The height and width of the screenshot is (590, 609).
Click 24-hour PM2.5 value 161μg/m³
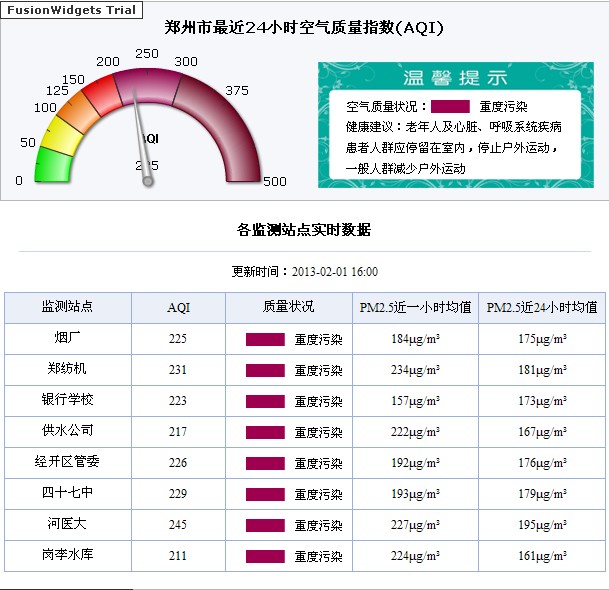(542, 556)
